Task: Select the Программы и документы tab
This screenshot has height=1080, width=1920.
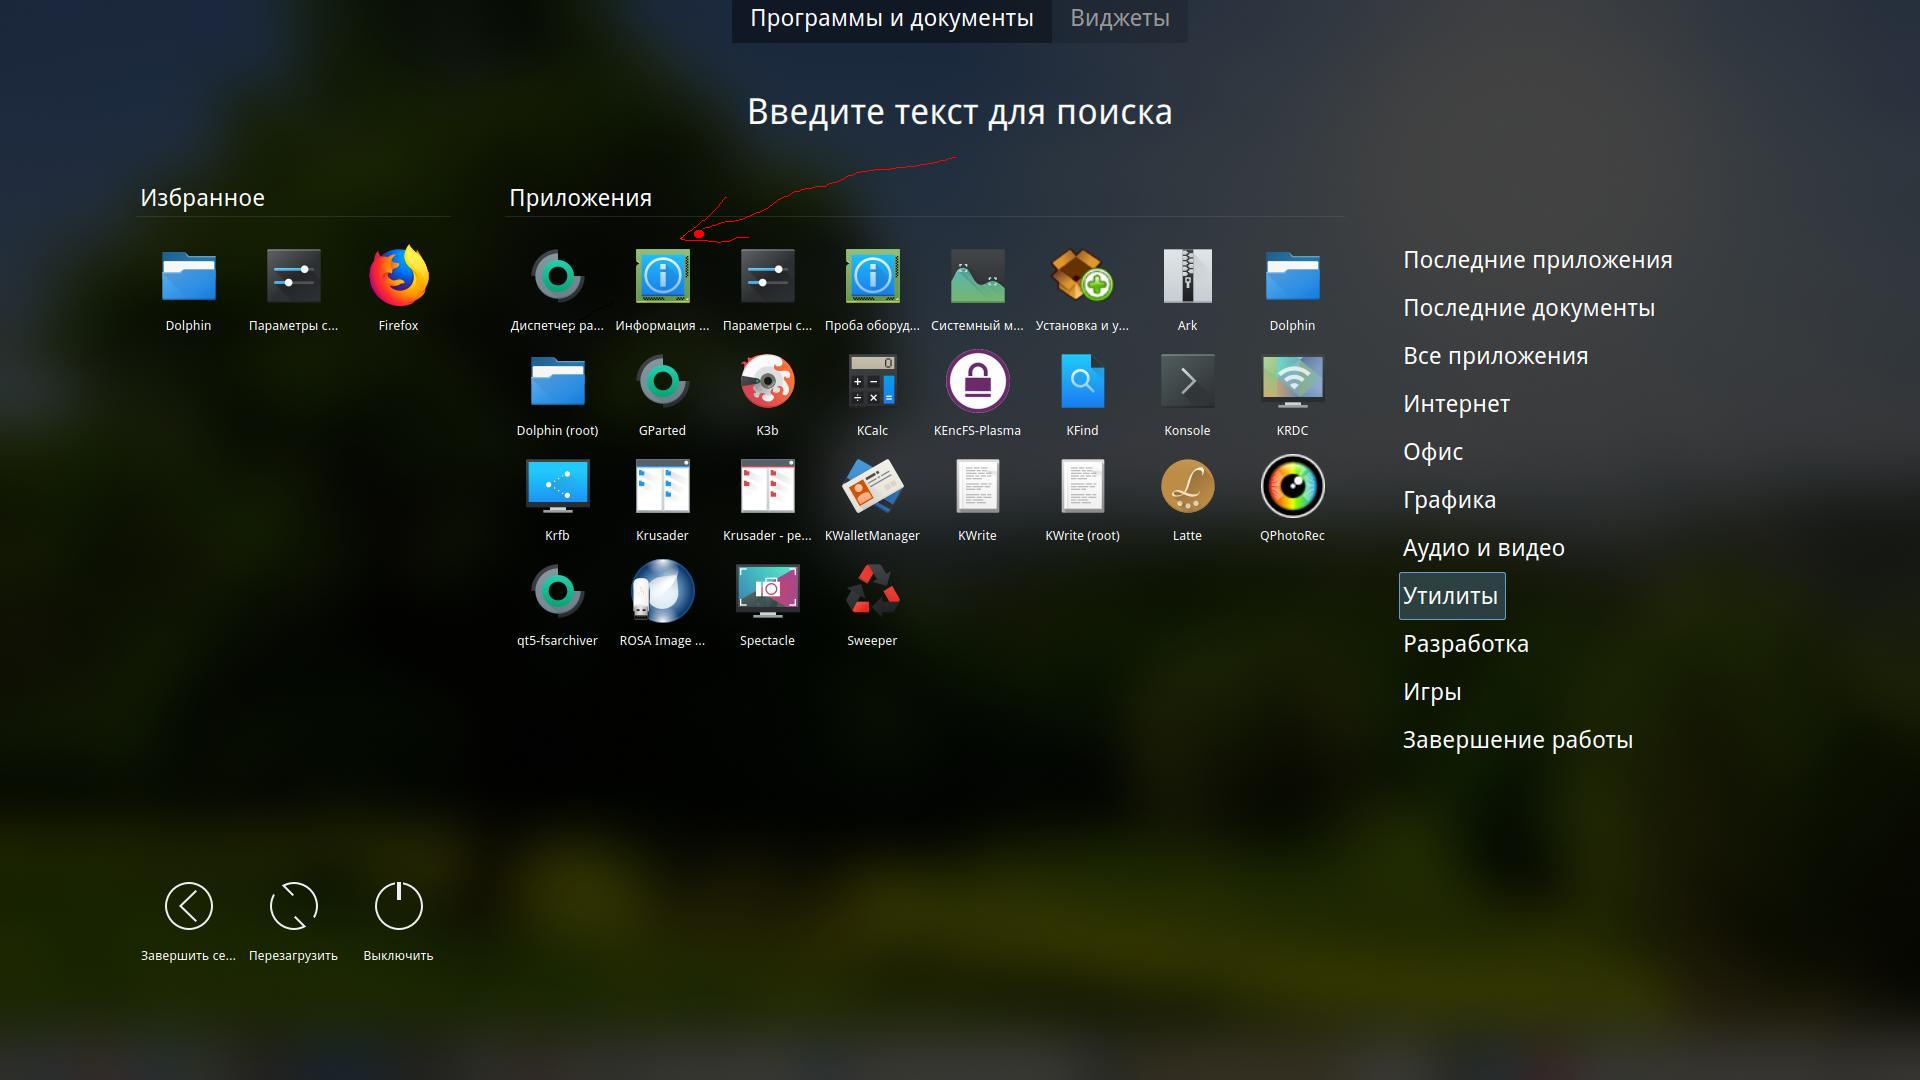Action: [x=891, y=19]
